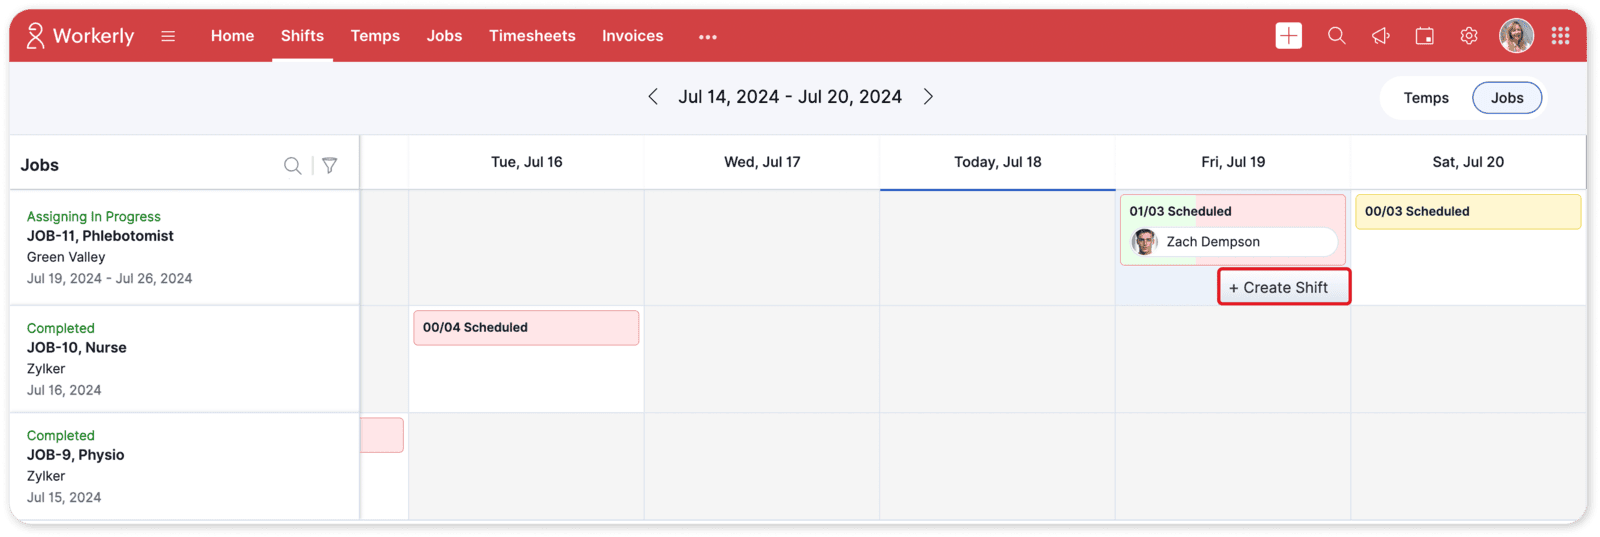
Task: Open partially visible JOB-9 shift card
Action: (x=382, y=435)
